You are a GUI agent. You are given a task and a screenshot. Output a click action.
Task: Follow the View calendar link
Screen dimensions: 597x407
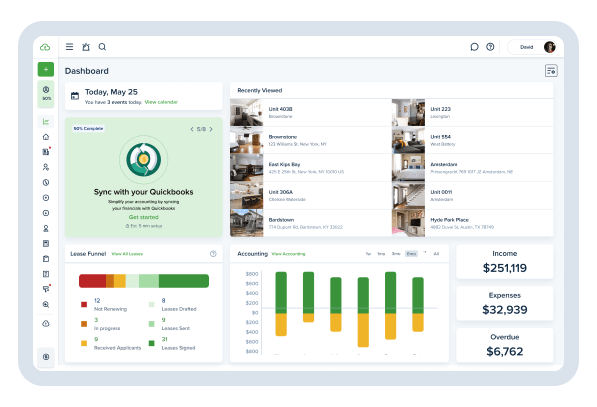[161, 102]
